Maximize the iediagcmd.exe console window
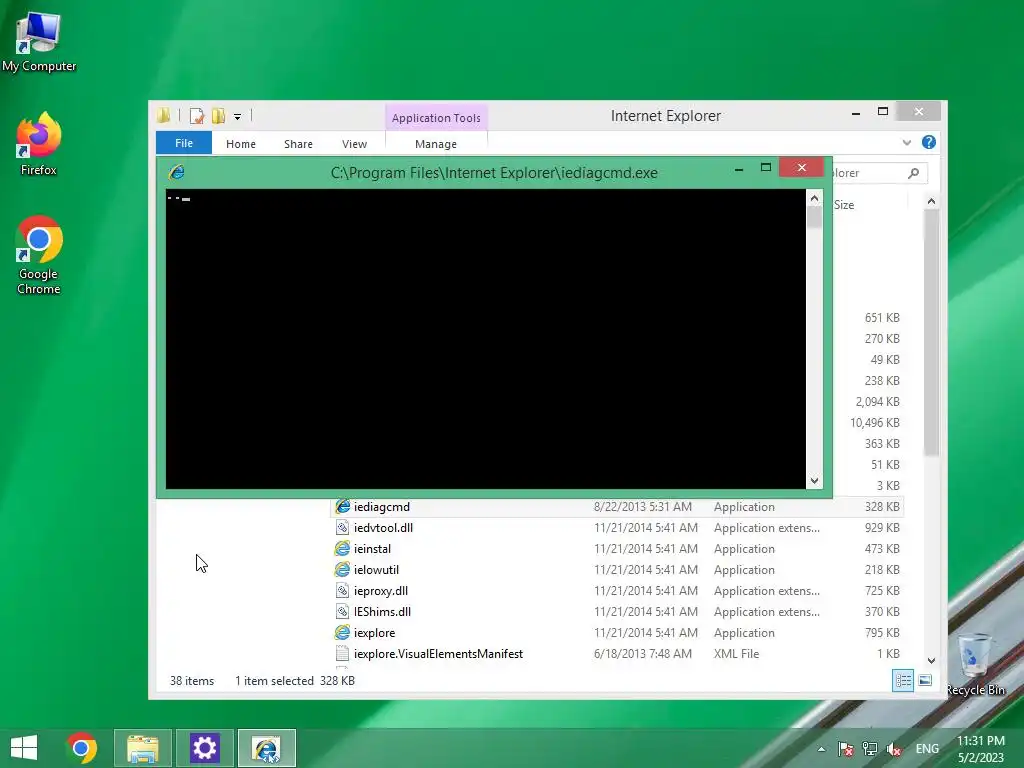The image size is (1024, 768). click(766, 168)
